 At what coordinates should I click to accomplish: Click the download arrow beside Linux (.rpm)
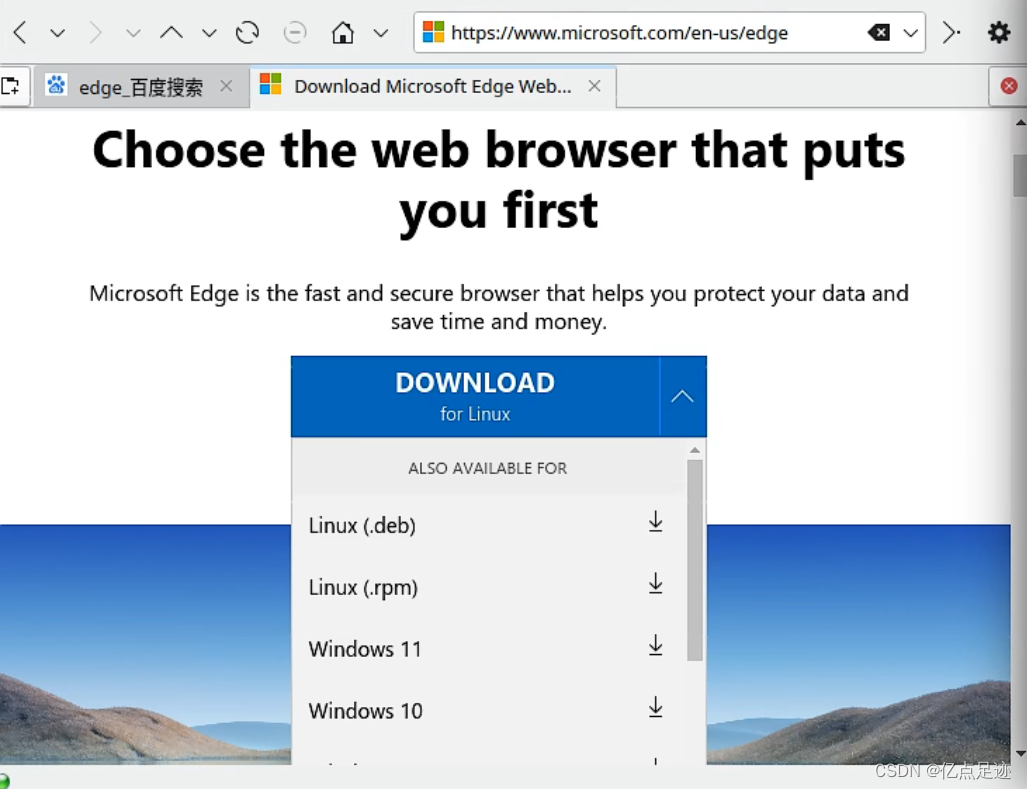tap(656, 584)
